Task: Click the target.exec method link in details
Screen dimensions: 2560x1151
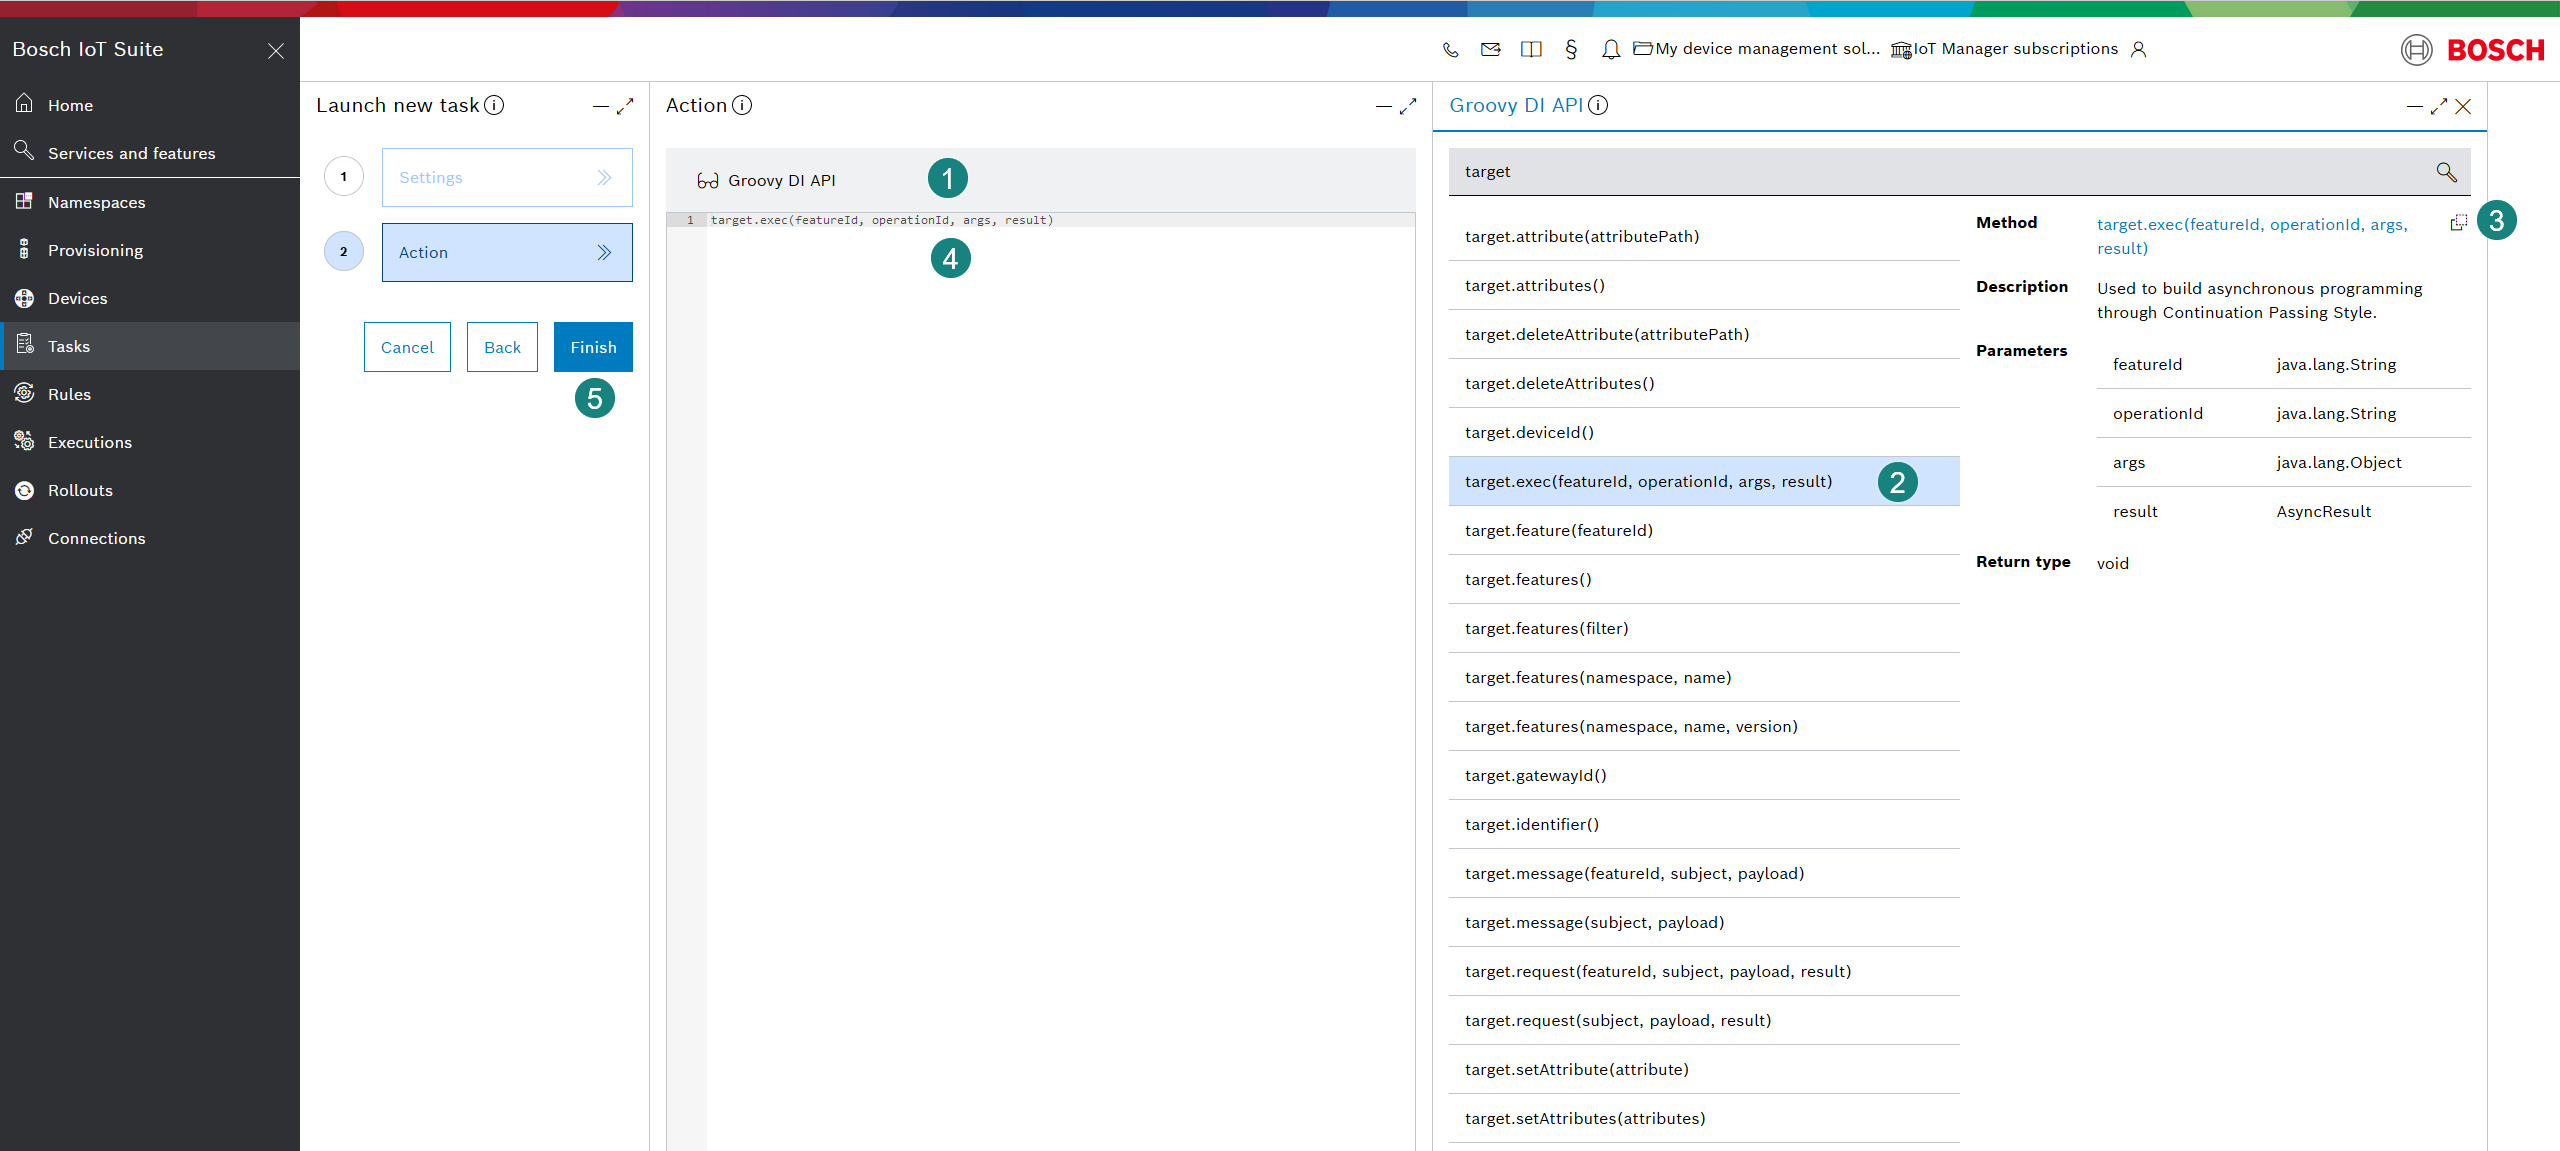Action: 2252,236
